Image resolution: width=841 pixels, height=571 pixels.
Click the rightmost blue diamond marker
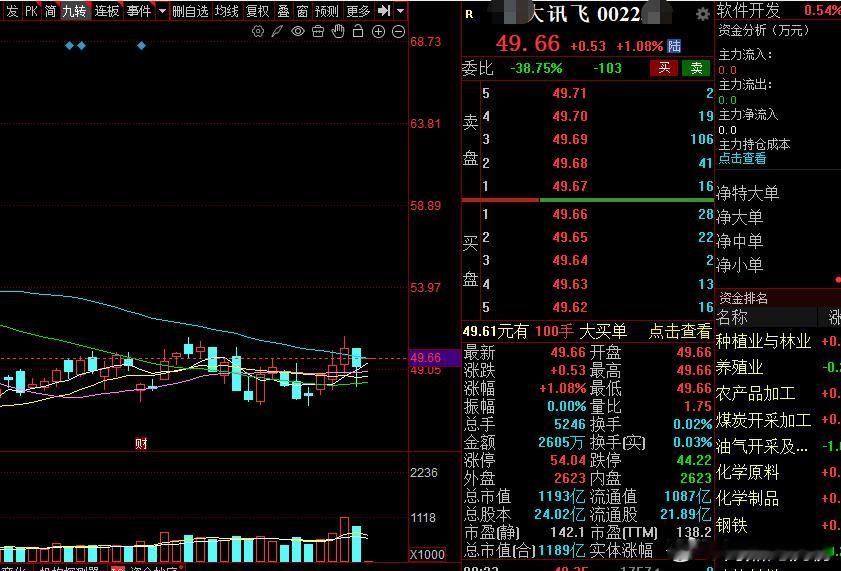coord(141,46)
